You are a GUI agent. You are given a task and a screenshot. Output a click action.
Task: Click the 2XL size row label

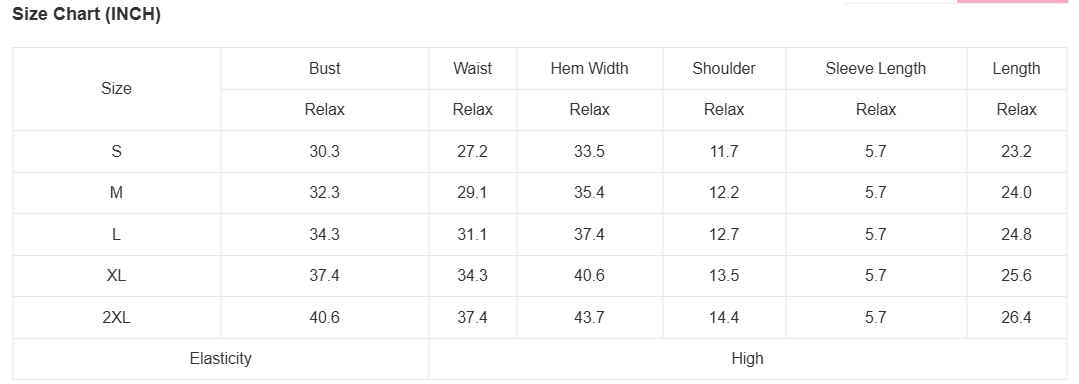pyautogui.click(x=116, y=318)
